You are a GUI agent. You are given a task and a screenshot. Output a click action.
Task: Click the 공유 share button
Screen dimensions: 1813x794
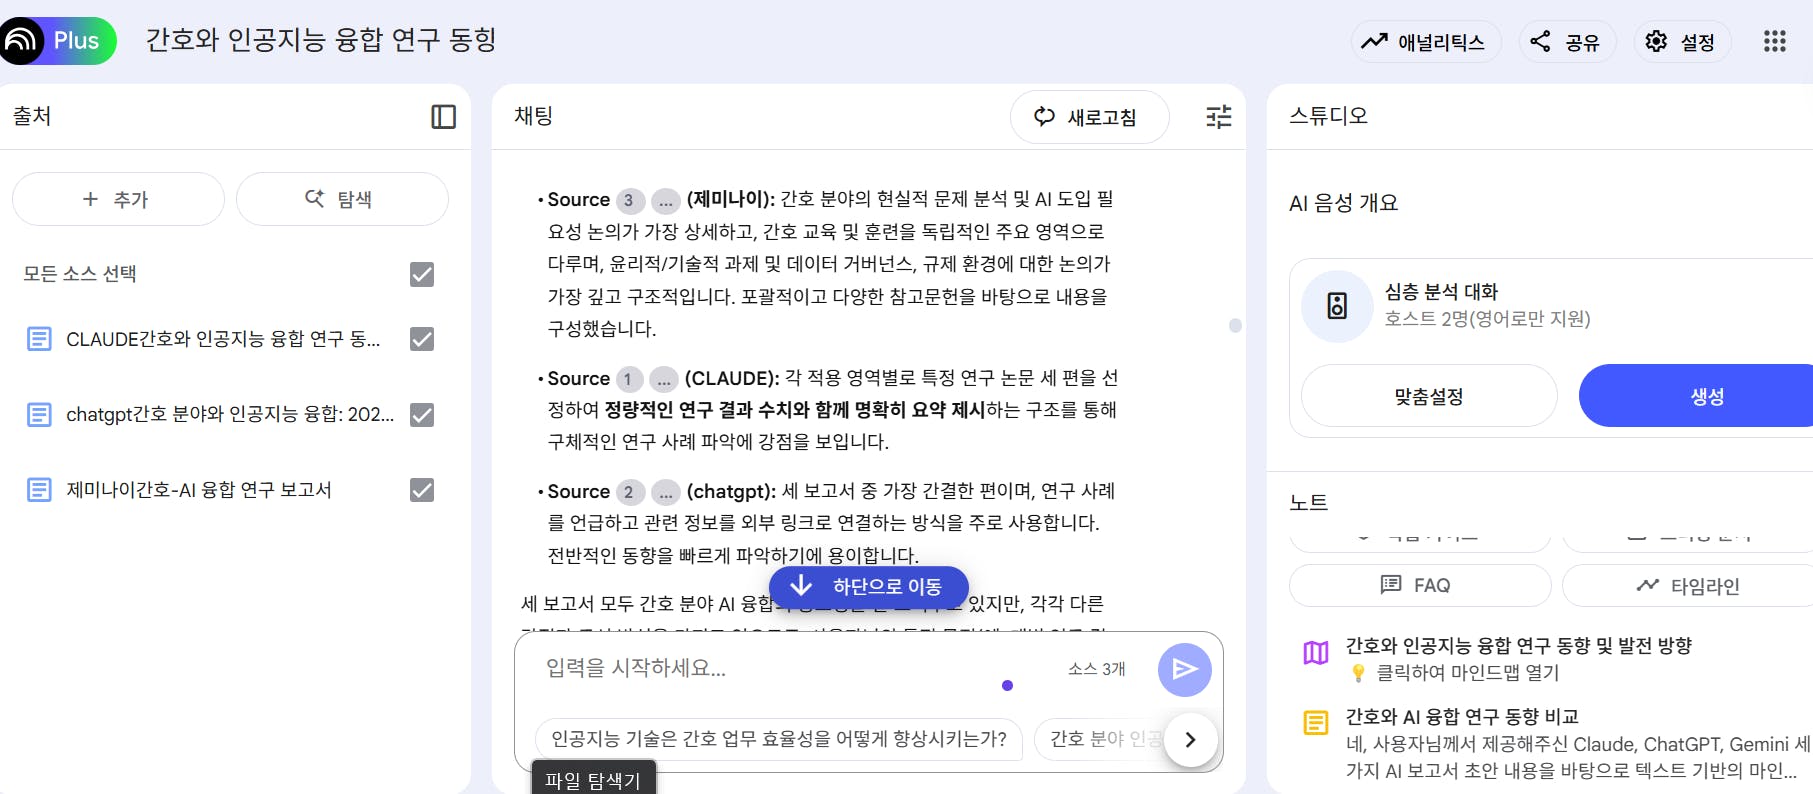point(1566,42)
